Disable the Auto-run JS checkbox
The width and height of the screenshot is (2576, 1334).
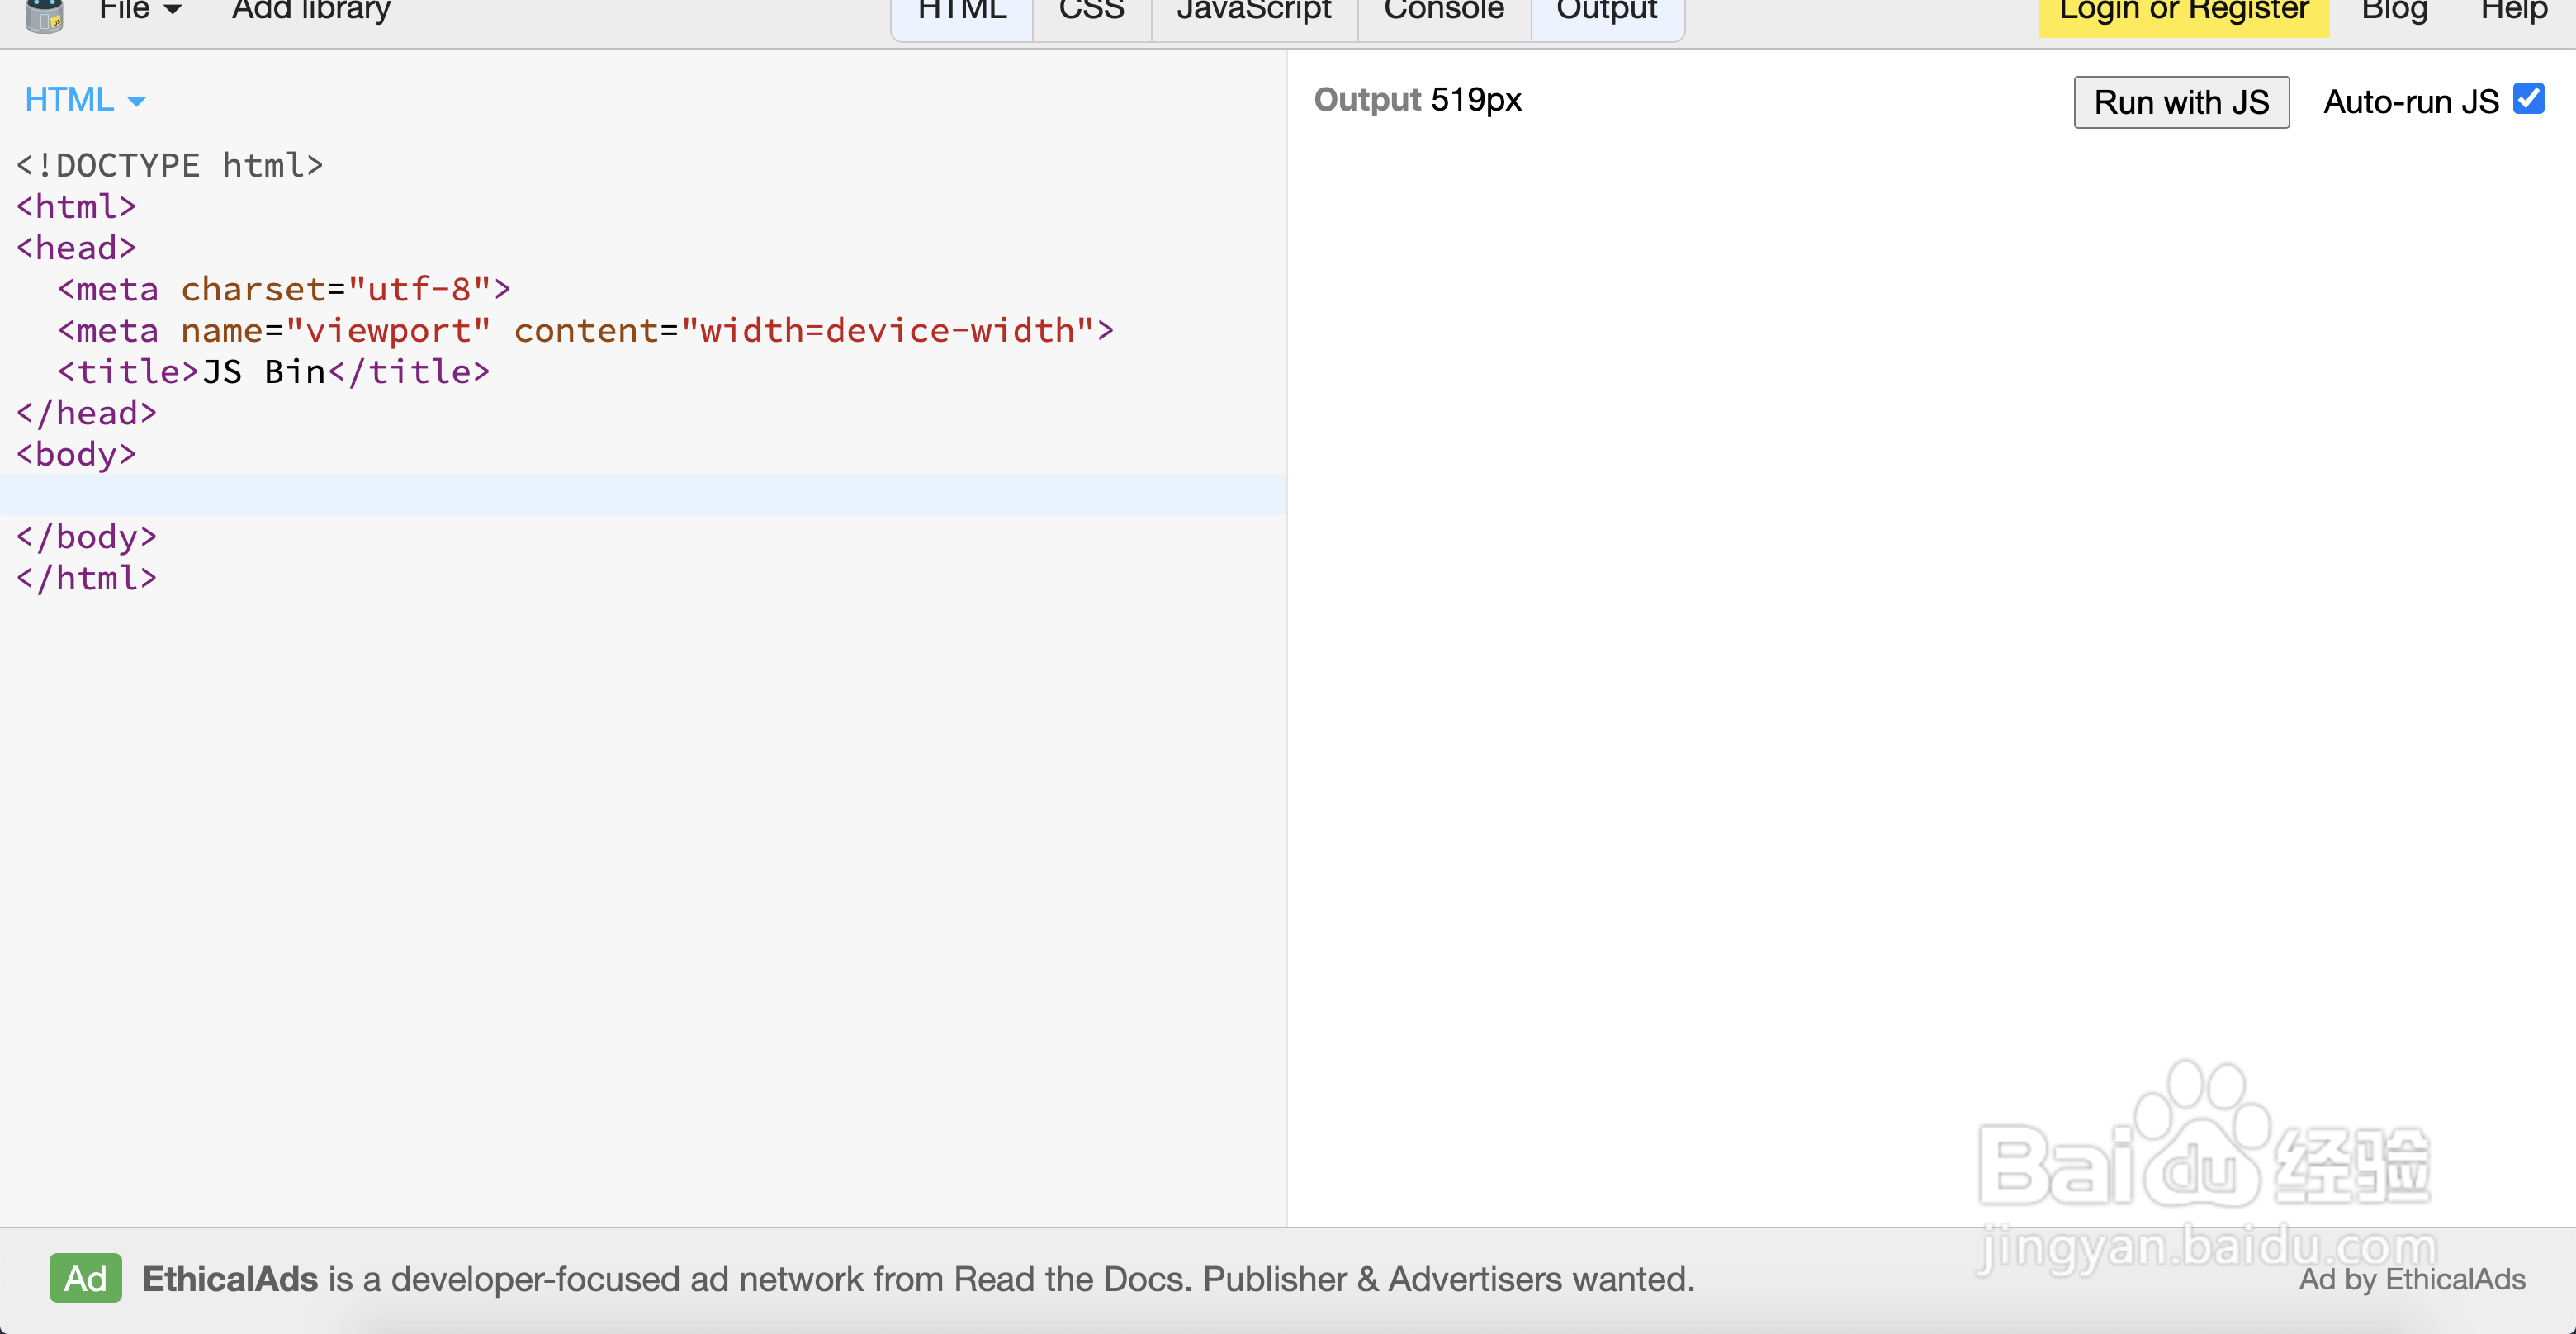2529,99
